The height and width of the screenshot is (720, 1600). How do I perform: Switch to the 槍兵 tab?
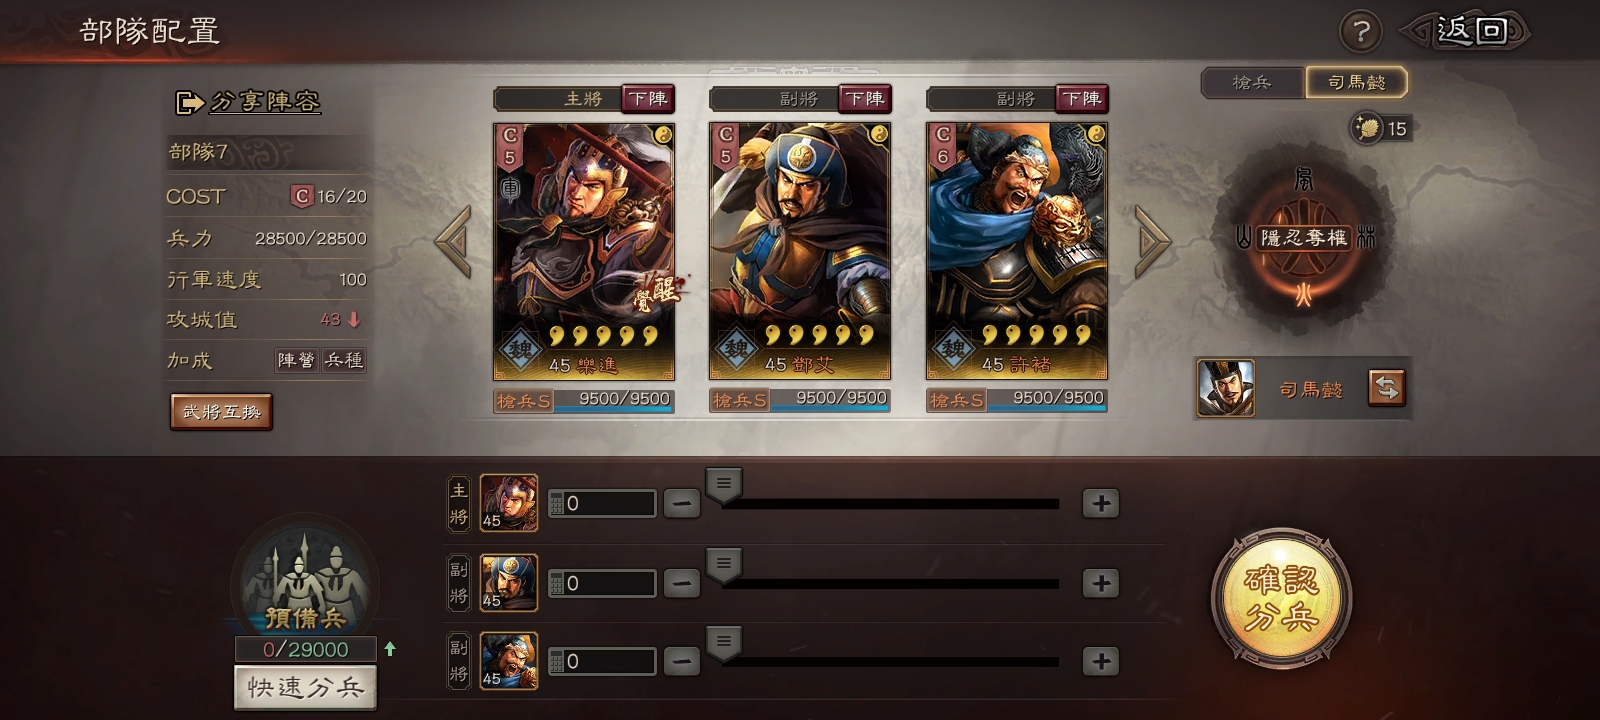(1252, 83)
